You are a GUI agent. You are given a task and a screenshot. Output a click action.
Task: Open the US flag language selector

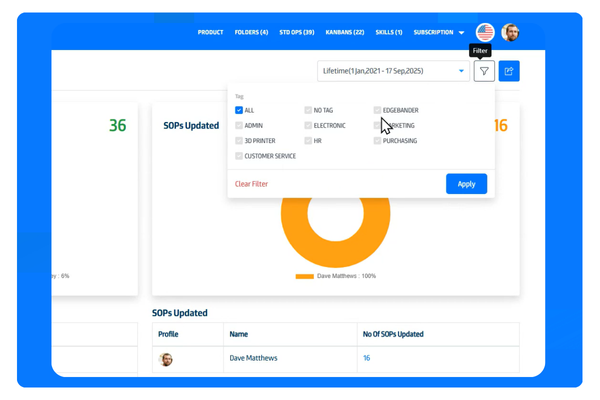[x=485, y=33]
